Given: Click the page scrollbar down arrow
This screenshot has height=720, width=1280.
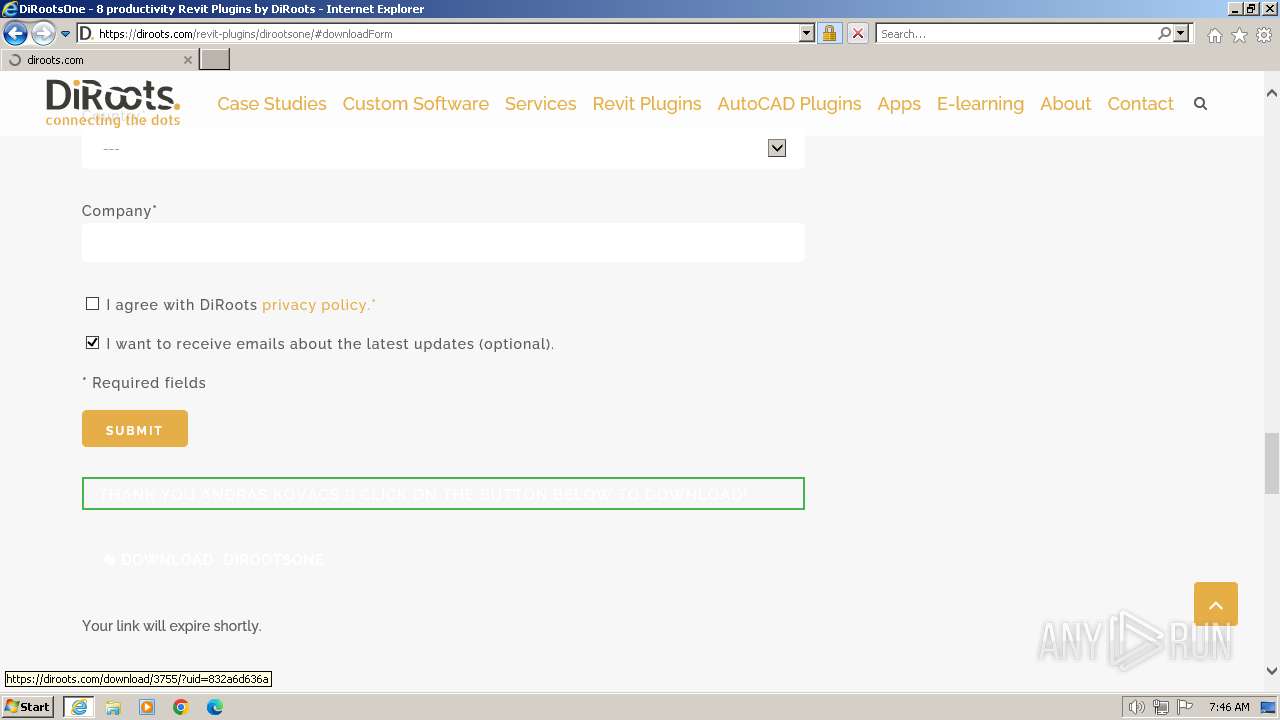Looking at the screenshot, I should [1272, 671].
